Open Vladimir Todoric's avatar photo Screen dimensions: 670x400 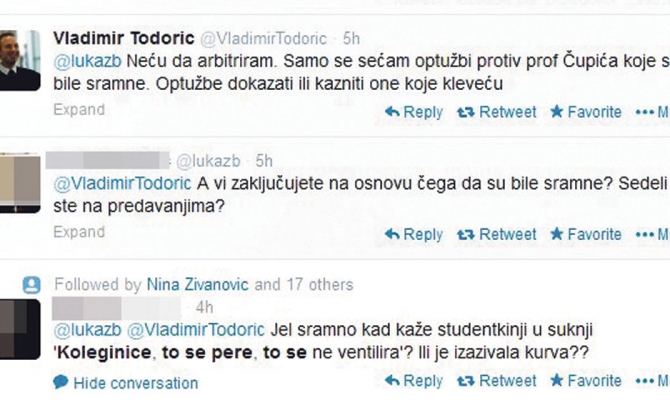20,60
